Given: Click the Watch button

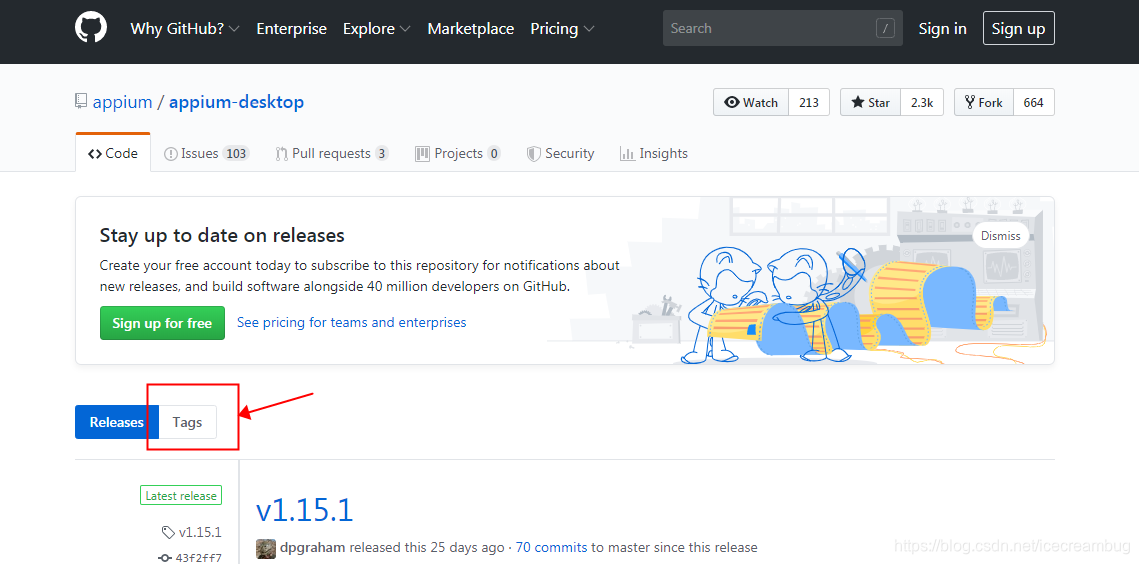Looking at the screenshot, I should [751, 102].
